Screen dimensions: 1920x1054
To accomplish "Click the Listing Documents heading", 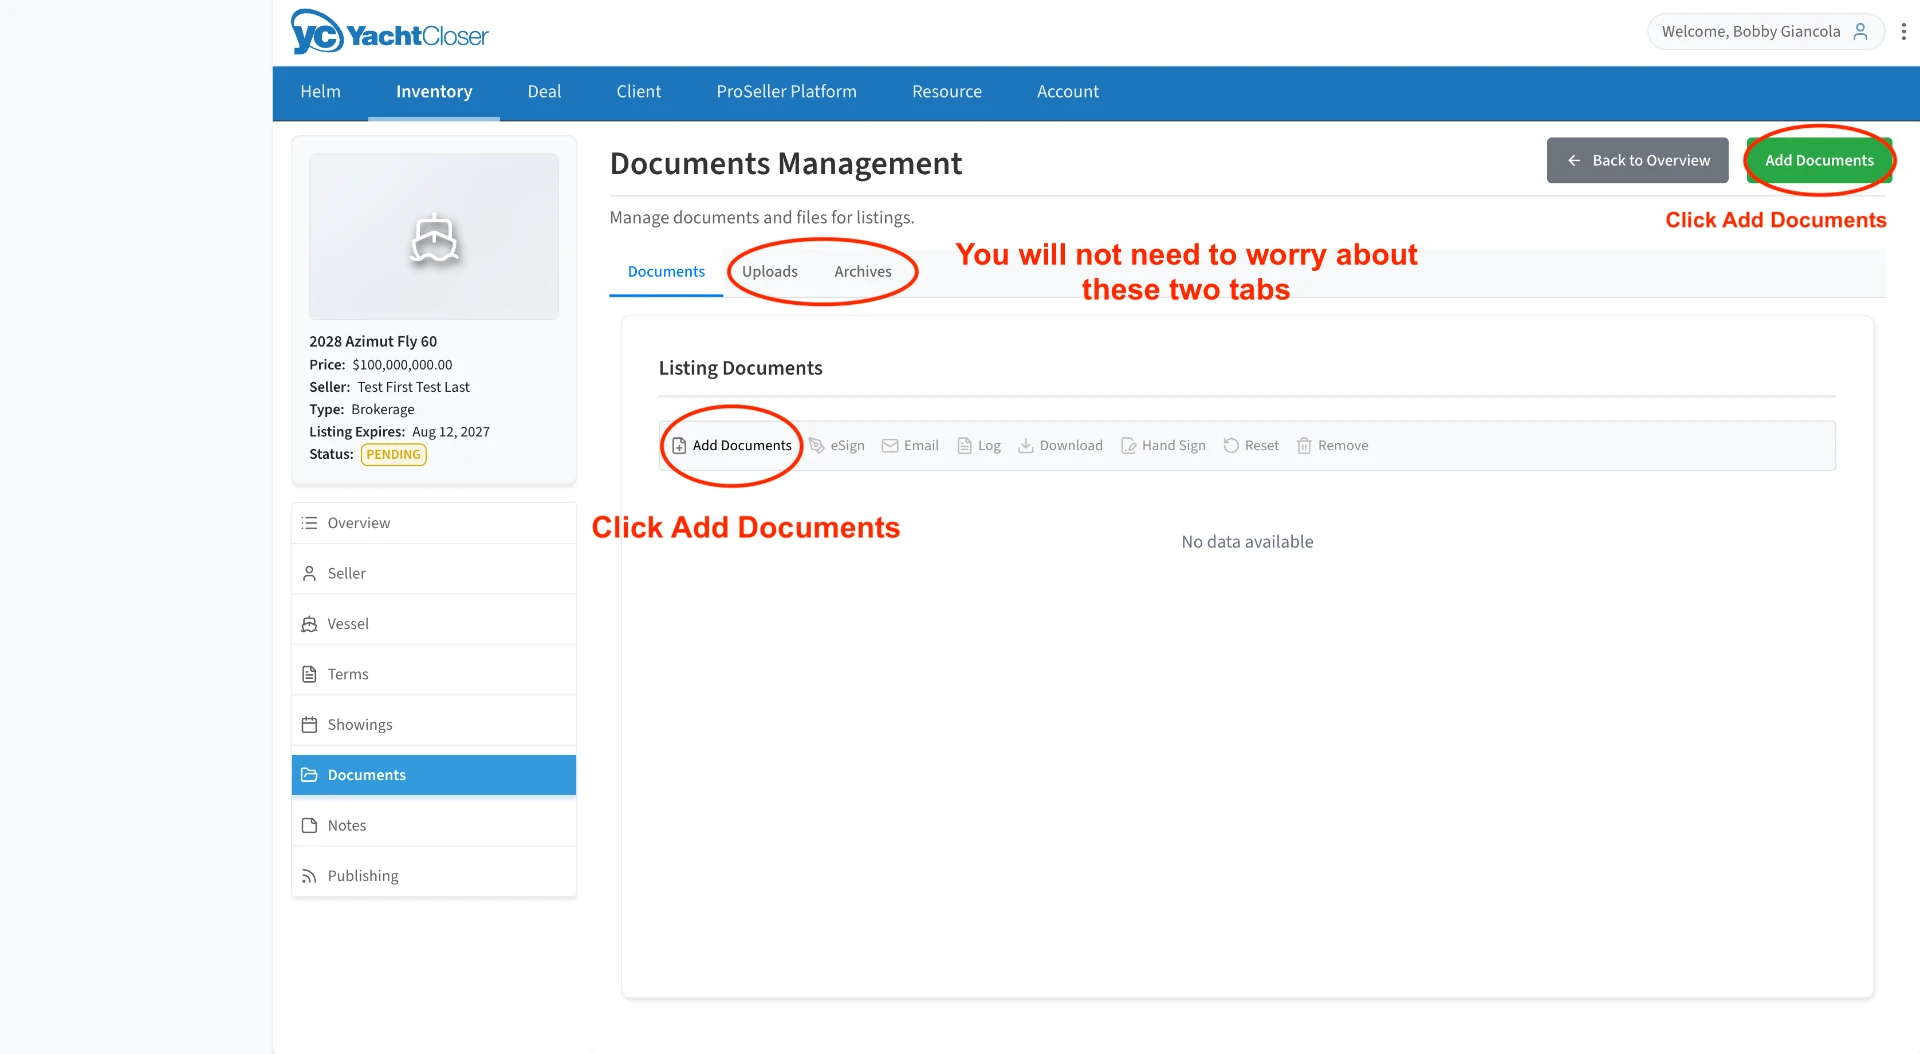I will (740, 368).
